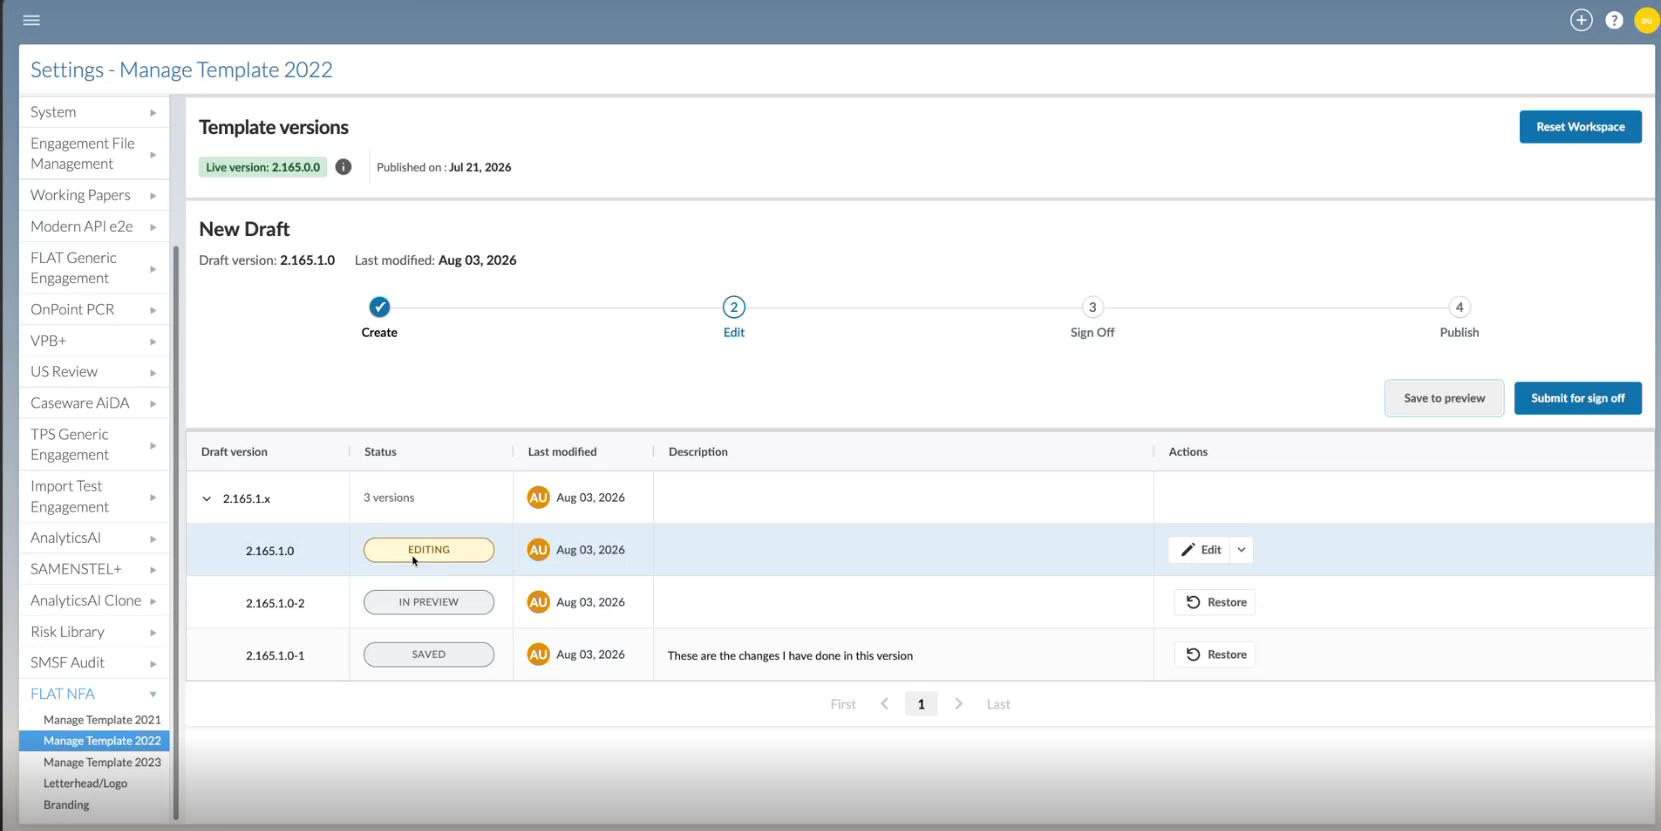1661x831 pixels.
Task: Select step 3 Sign Off circle
Action: tap(1092, 307)
